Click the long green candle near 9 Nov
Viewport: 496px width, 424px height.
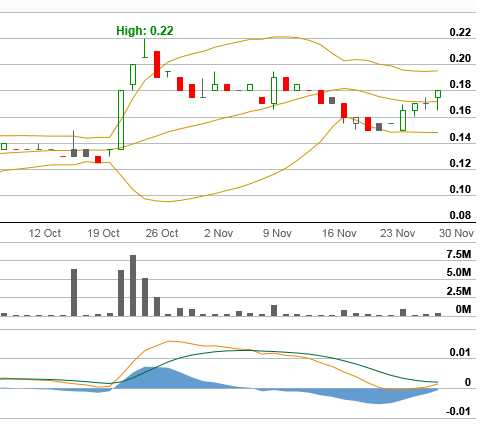pyautogui.click(x=274, y=90)
